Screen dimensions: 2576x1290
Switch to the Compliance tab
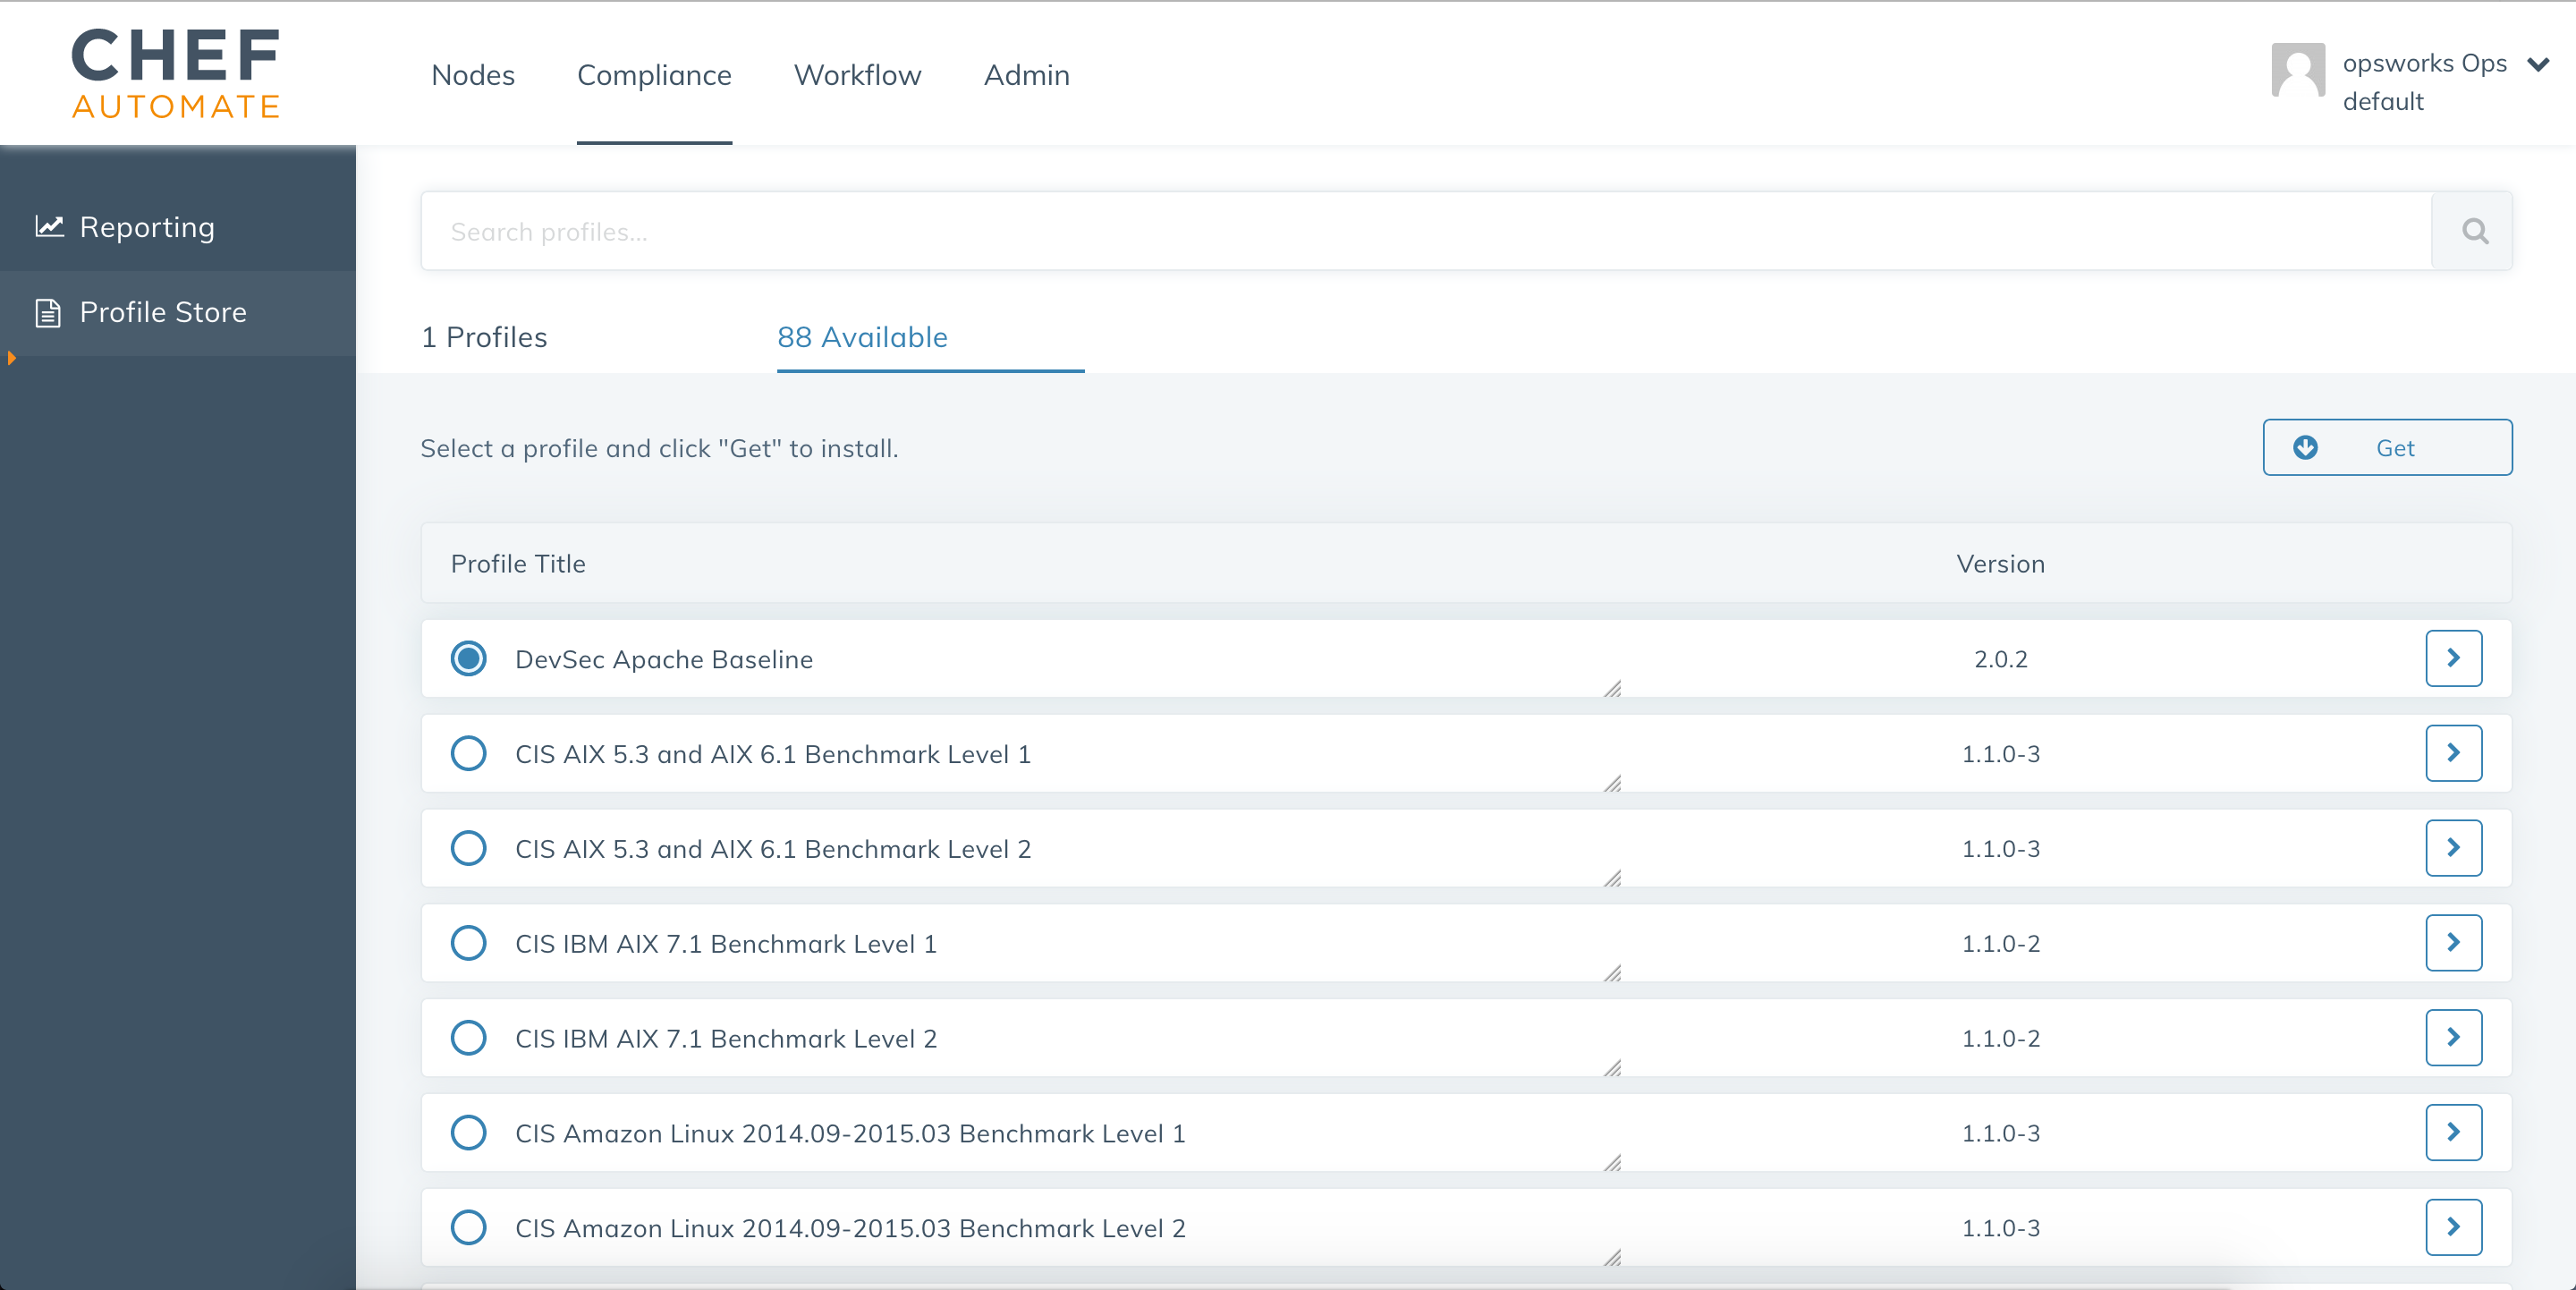(x=655, y=74)
